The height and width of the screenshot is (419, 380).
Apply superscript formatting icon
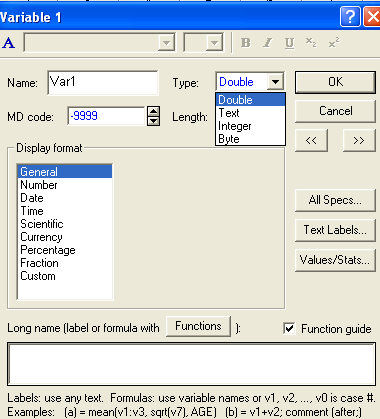[x=334, y=43]
